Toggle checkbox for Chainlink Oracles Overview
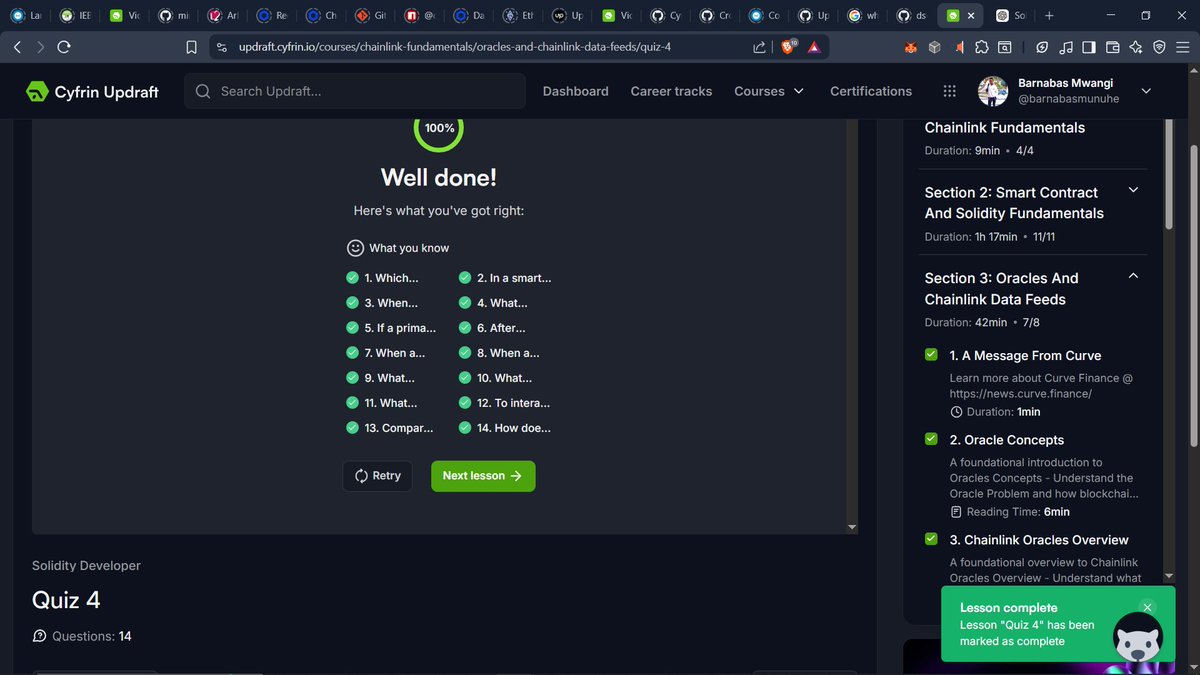Screen dimensions: 1200x675 pyautogui.click(x=931, y=539)
